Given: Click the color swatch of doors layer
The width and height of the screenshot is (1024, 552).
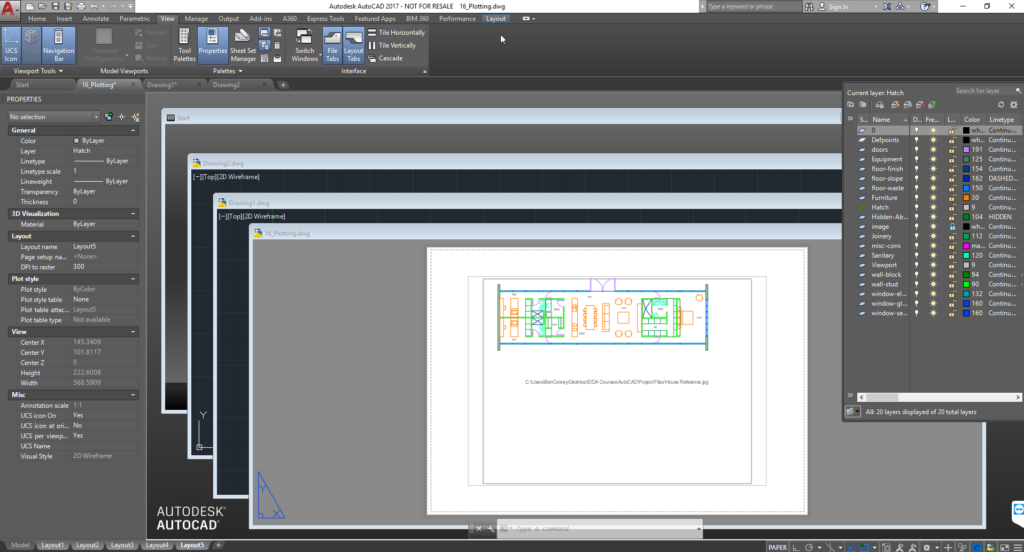Looking at the screenshot, I should click(x=967, y=150).
